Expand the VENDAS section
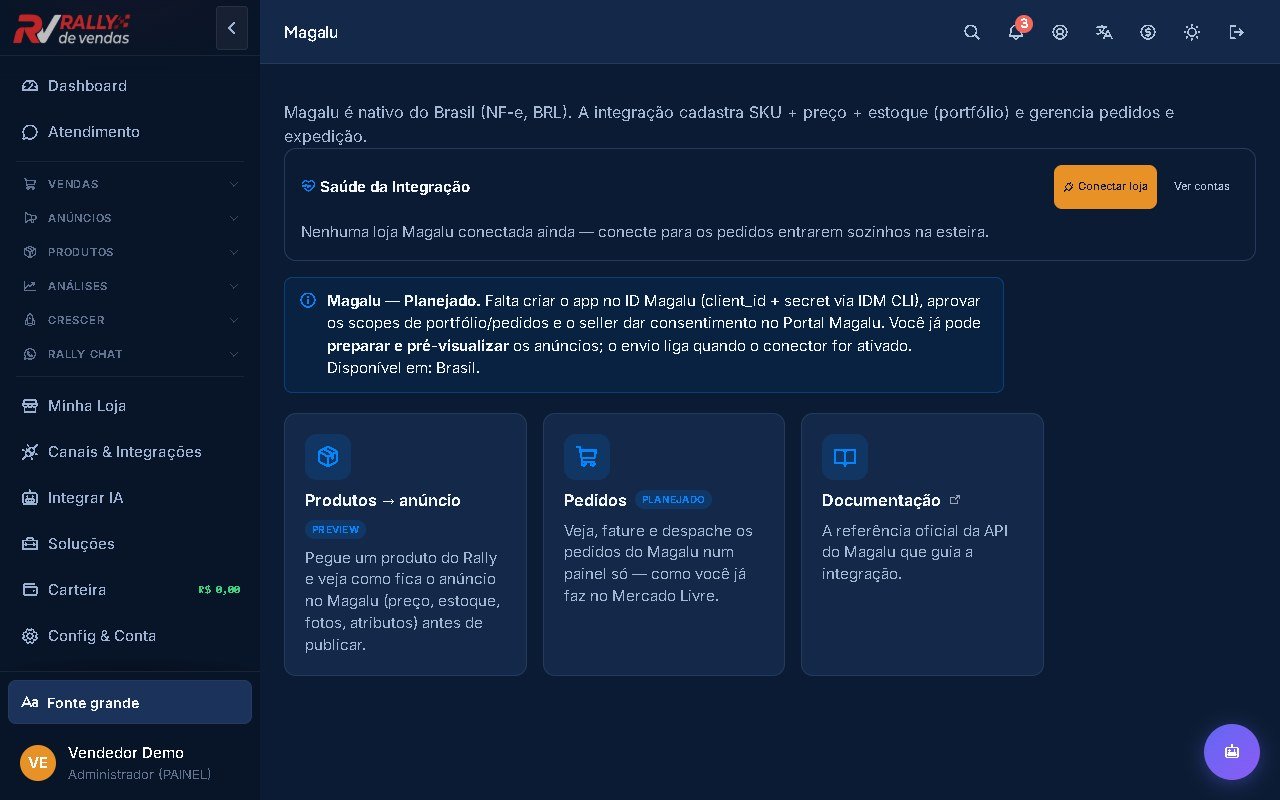 (x=130, y=184)
